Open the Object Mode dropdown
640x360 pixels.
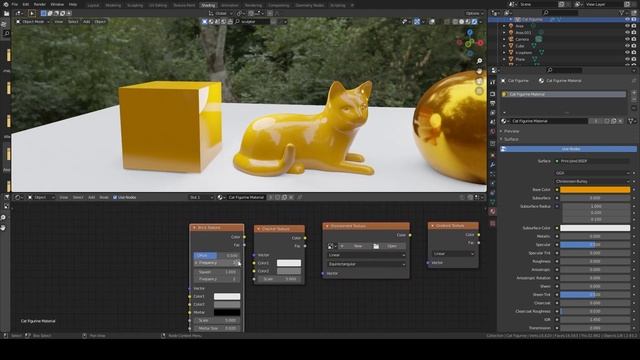(x=32, y=22)
